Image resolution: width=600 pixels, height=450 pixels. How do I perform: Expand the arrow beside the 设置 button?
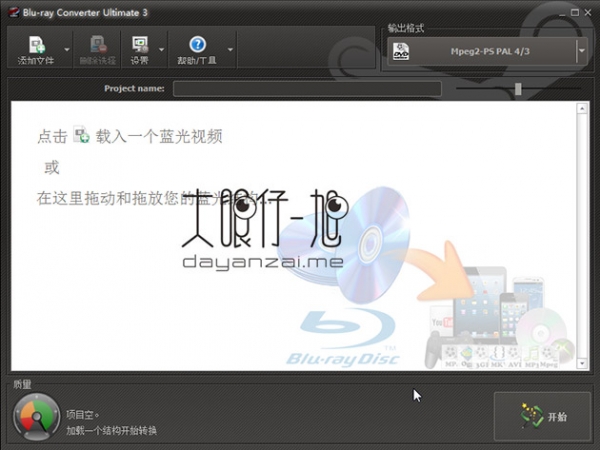point(161,50)
